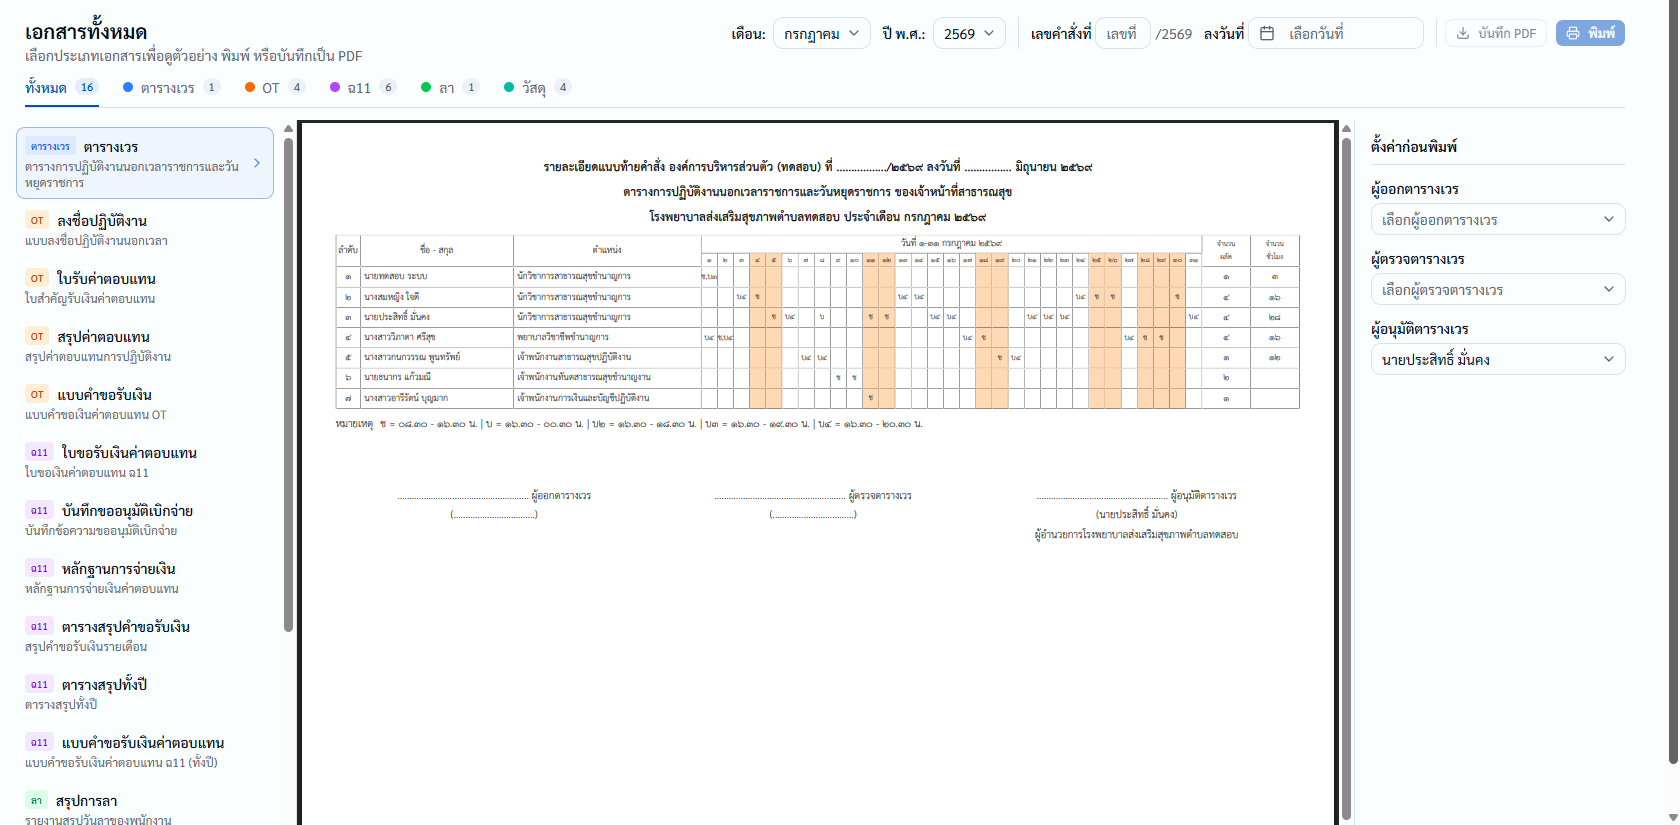
Task: Switch to the ทั้งหมด tab
Action: click(x=61, y=87)
